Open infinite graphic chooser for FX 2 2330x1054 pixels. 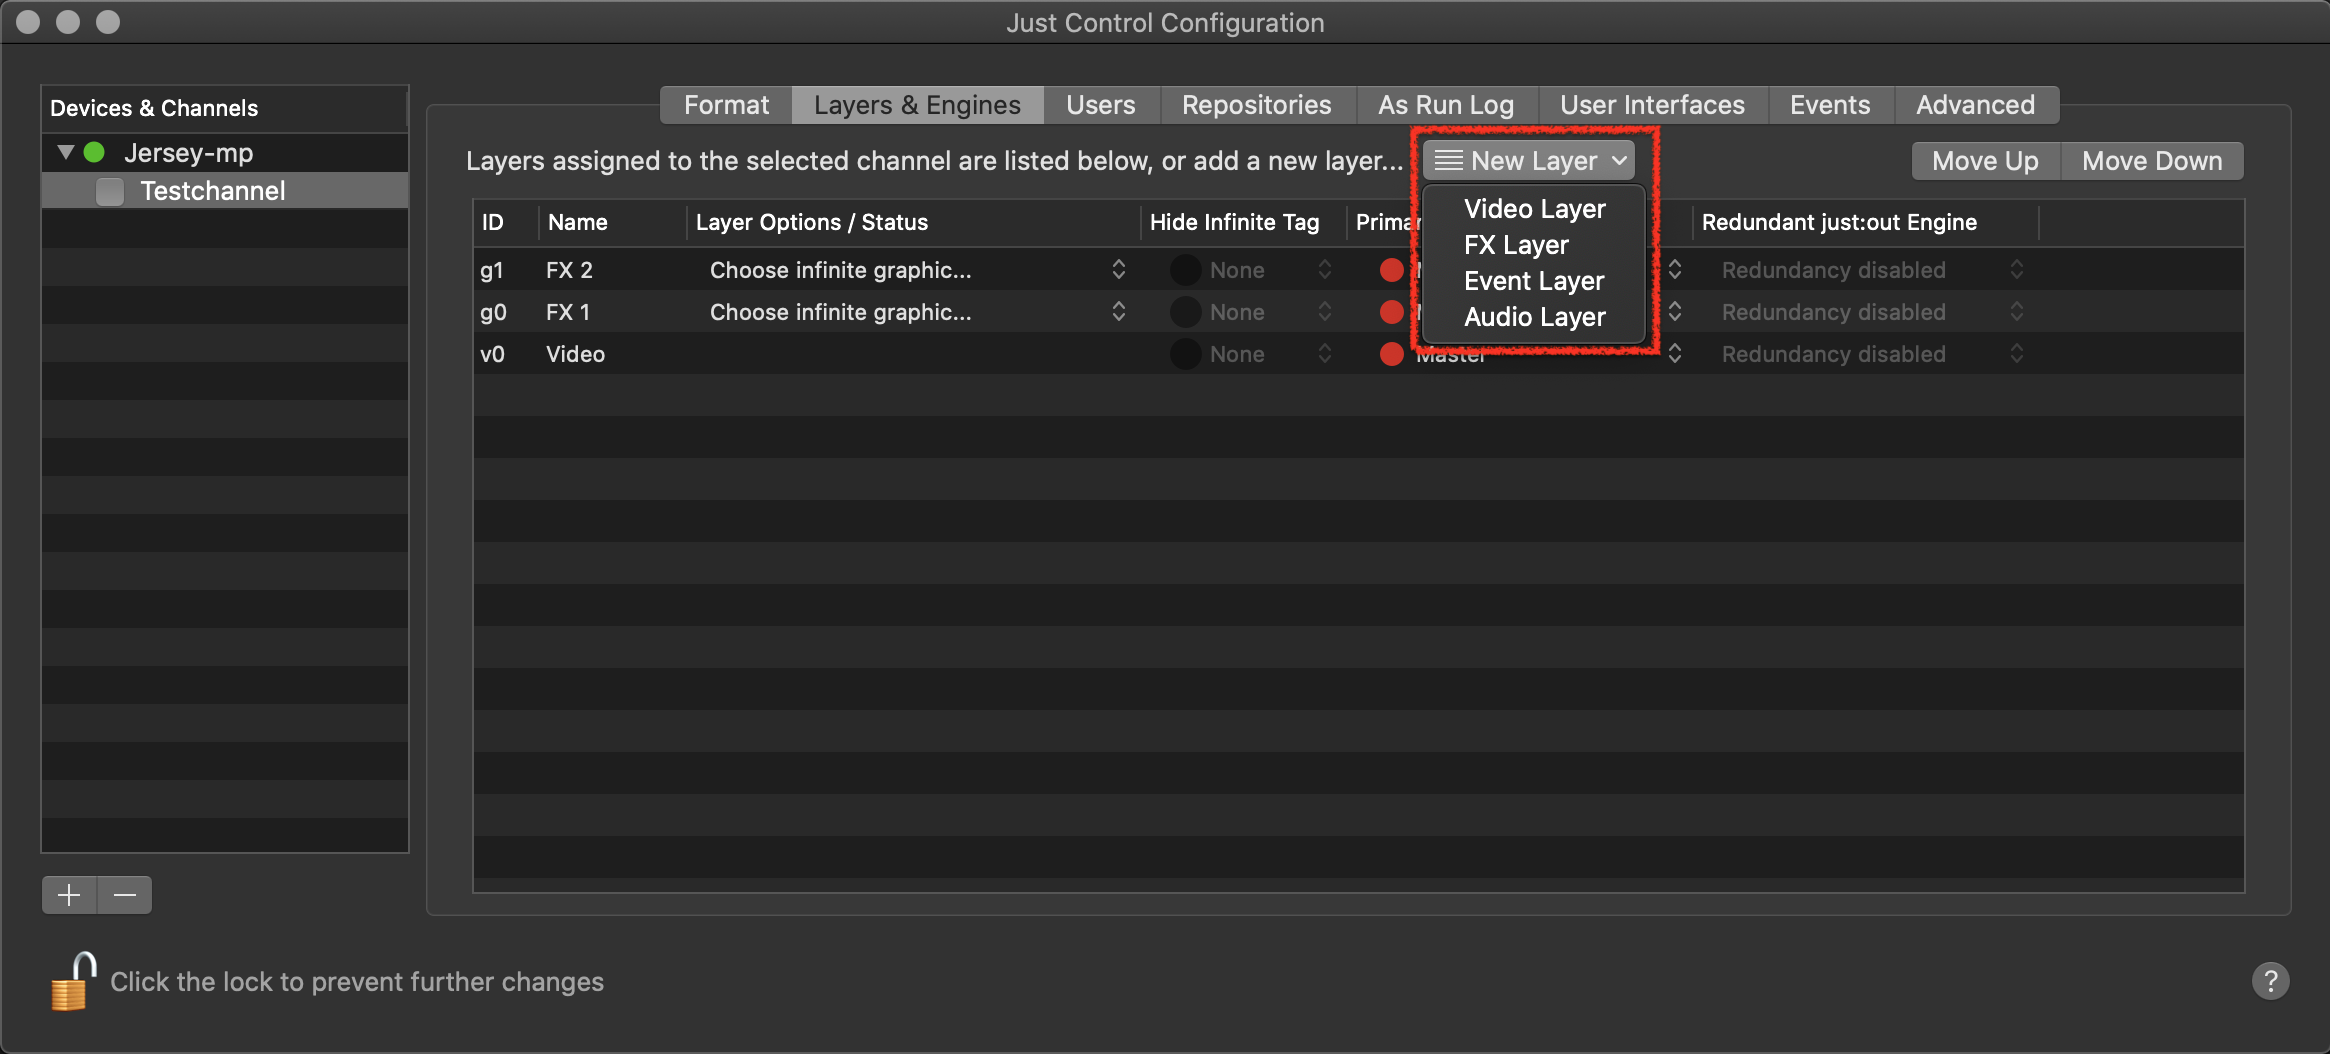pos(918,270)
